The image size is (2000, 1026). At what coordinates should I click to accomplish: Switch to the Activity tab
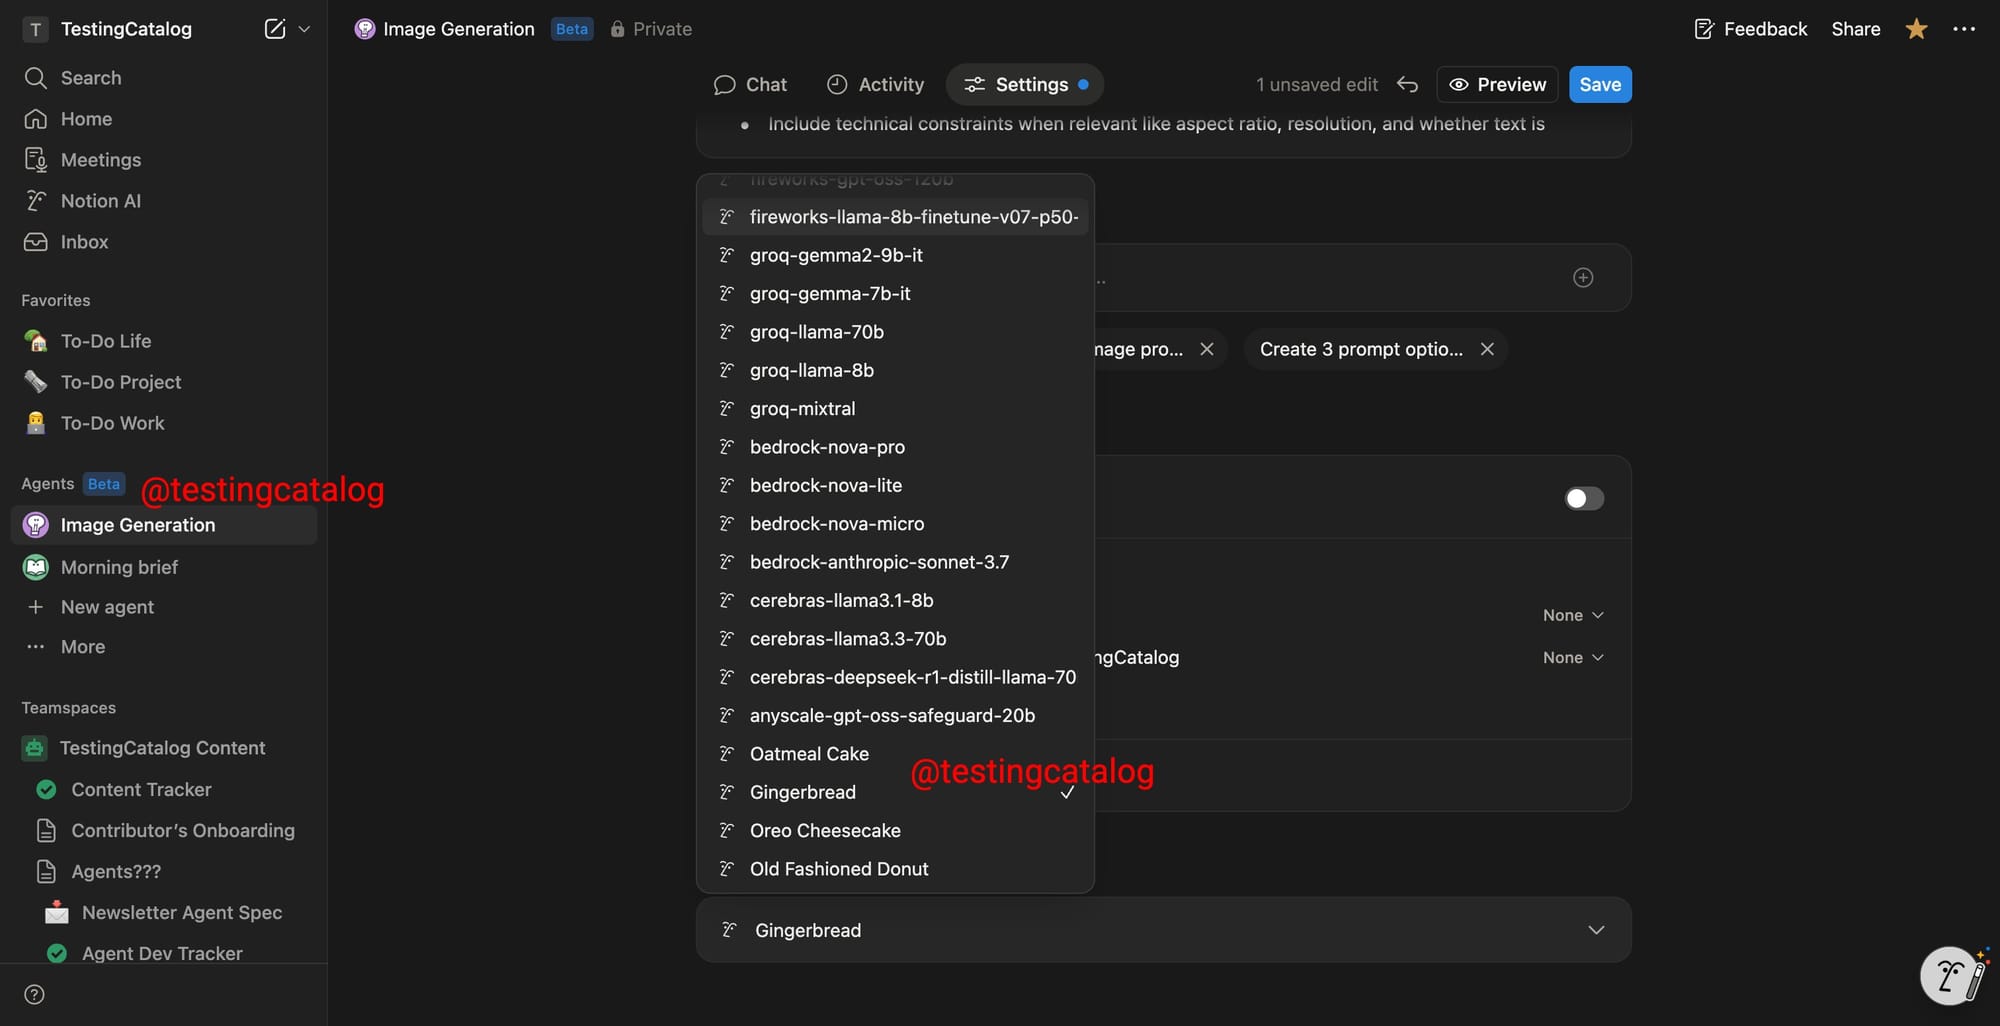pyautogui.click(x=875, y=85)
